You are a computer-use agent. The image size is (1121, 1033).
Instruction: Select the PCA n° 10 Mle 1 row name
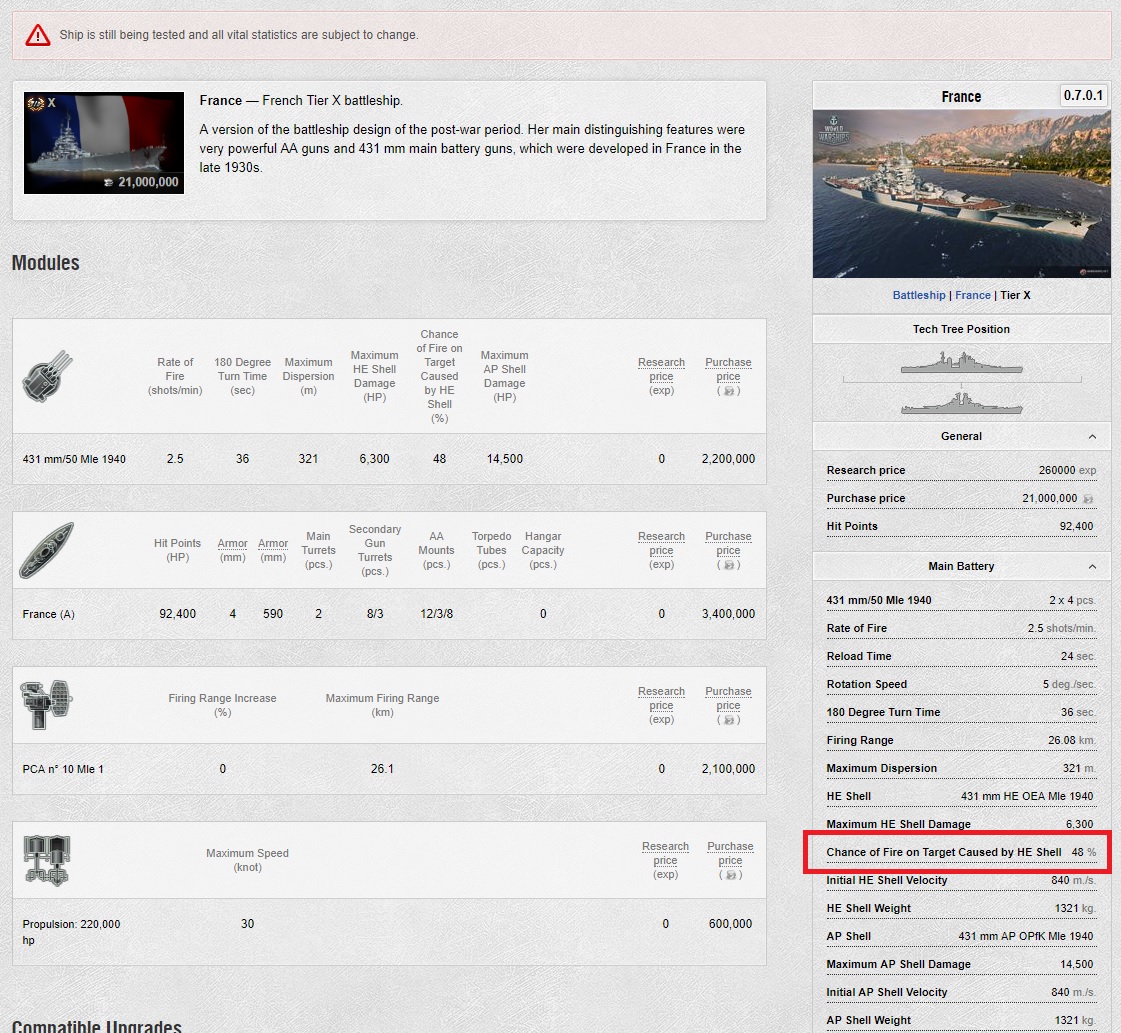coord(63,769)
